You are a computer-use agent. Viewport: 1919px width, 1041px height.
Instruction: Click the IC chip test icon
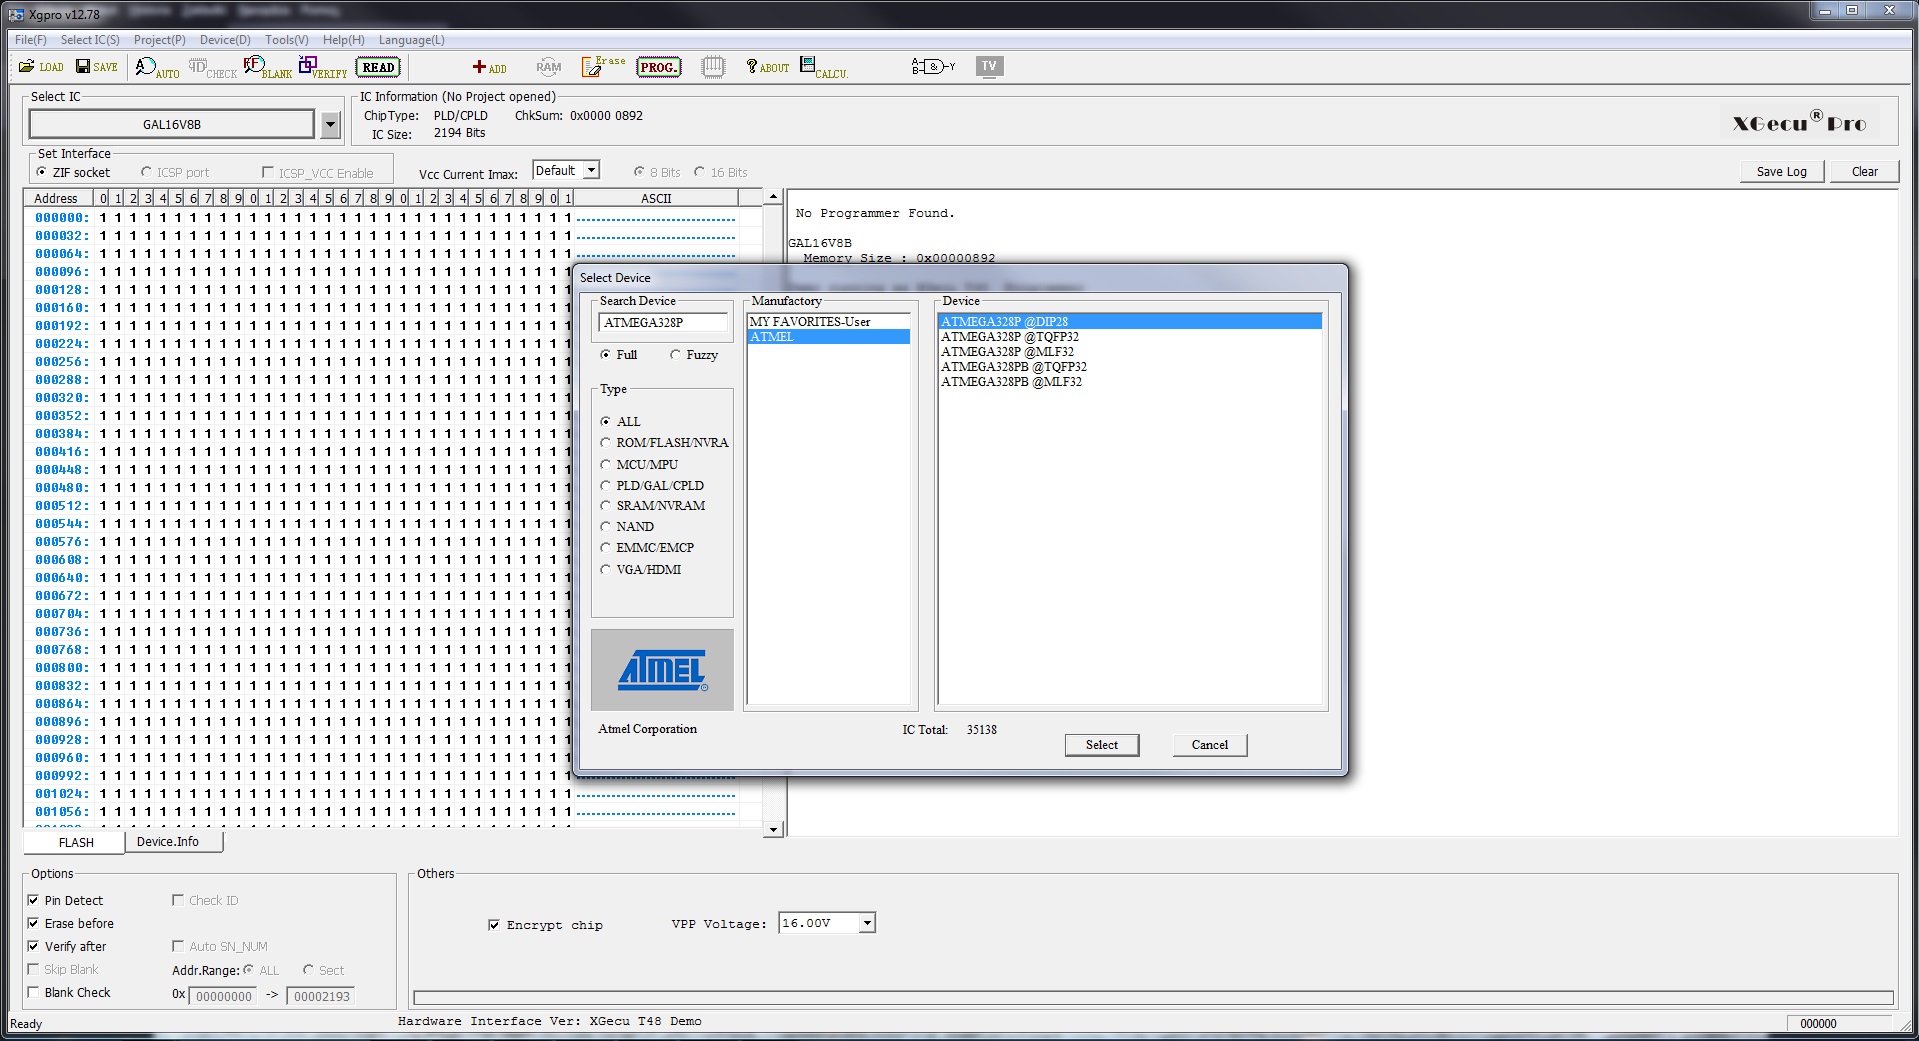point(713,67)
